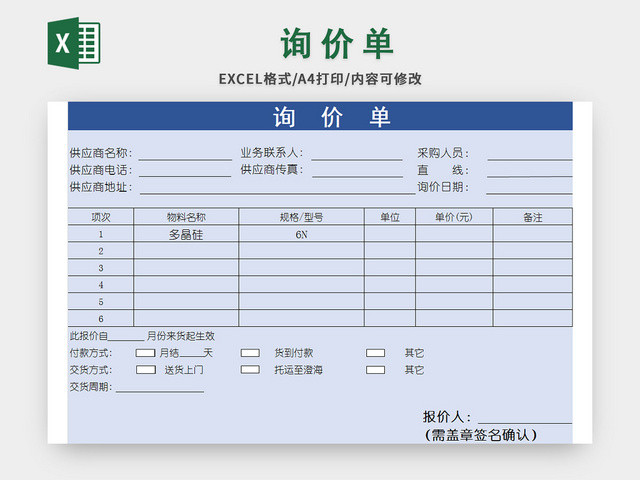Screen dimensions: 640x480
Task: Select the empty 单位 cell in row 1
Action: click(390, 234)
